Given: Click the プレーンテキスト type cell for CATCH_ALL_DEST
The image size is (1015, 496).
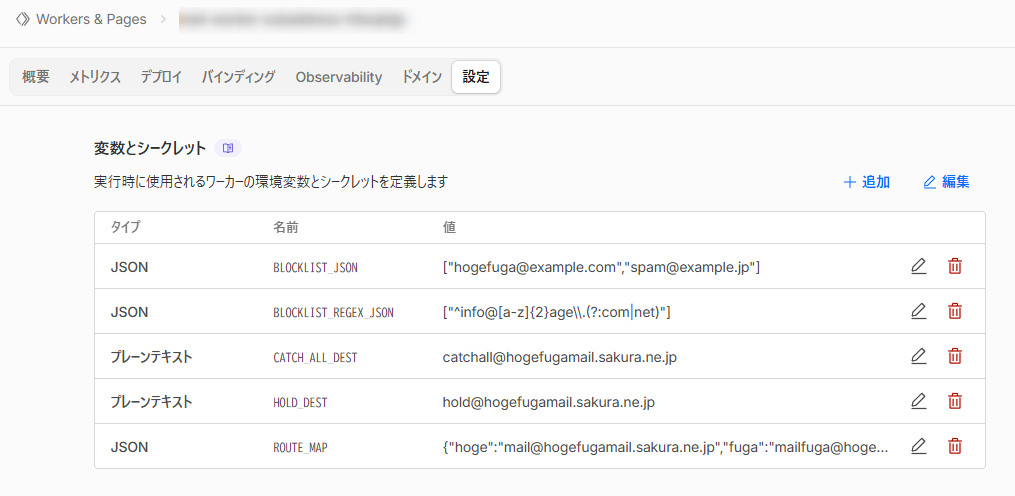Looking at the screenshot, I should (x=151, y=357).
